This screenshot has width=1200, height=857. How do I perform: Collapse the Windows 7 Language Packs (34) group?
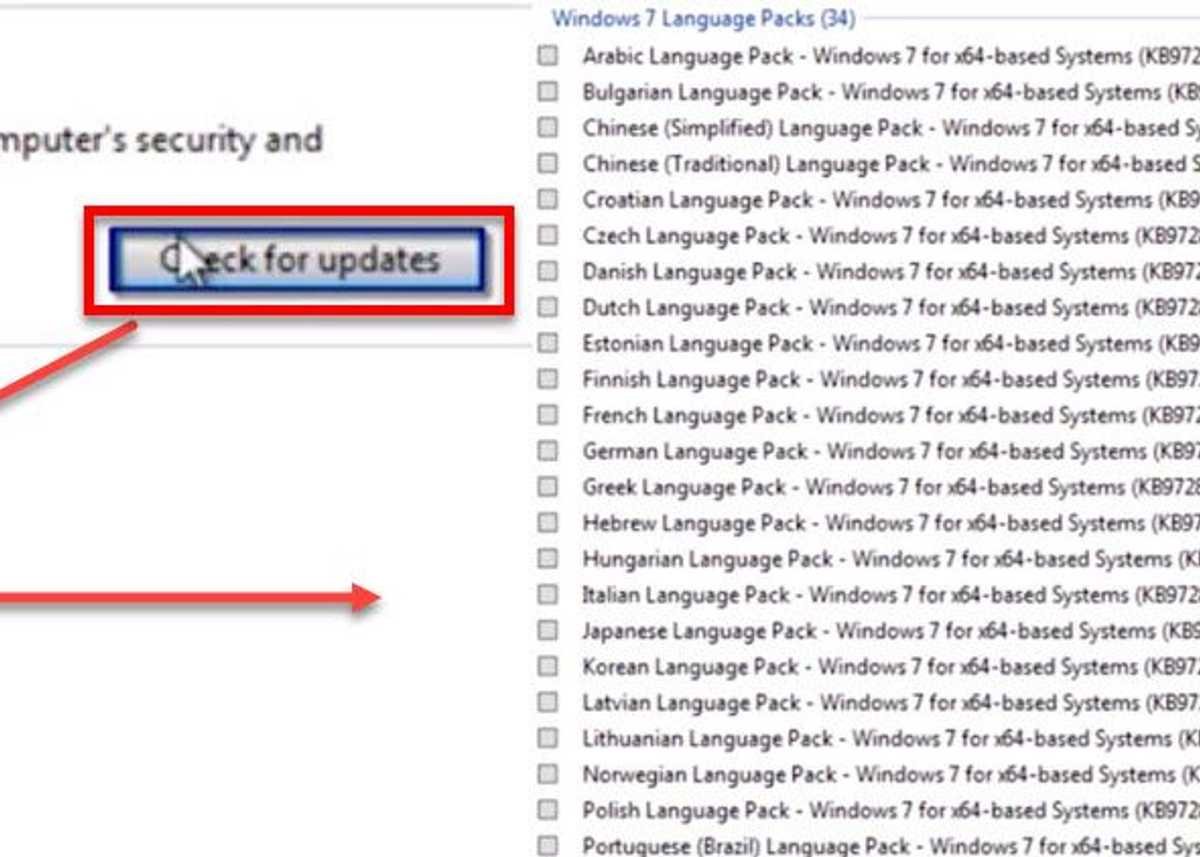click(x=703, y=18)
